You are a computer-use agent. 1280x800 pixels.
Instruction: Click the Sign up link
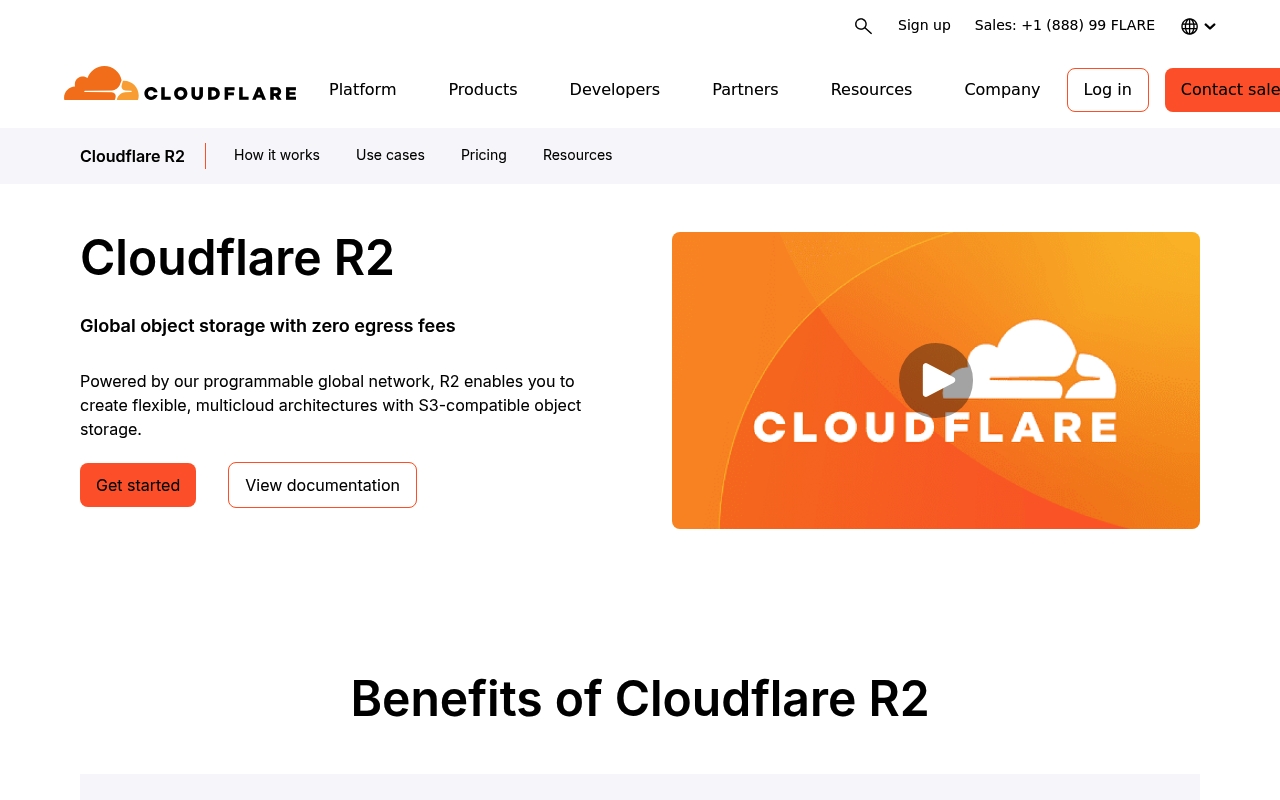[924, 25]
